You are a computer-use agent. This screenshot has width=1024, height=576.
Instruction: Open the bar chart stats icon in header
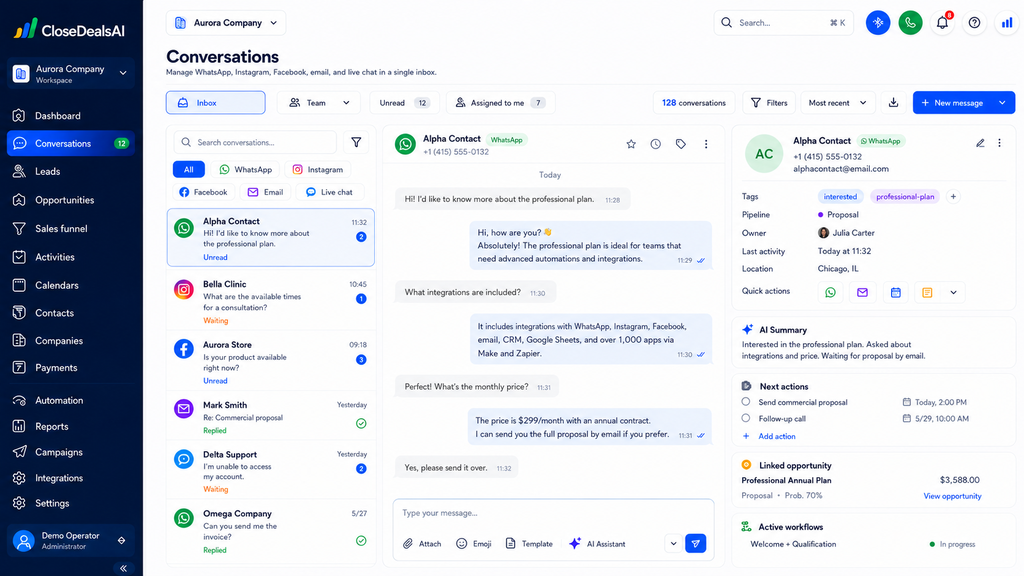(x=1006, y=23)
